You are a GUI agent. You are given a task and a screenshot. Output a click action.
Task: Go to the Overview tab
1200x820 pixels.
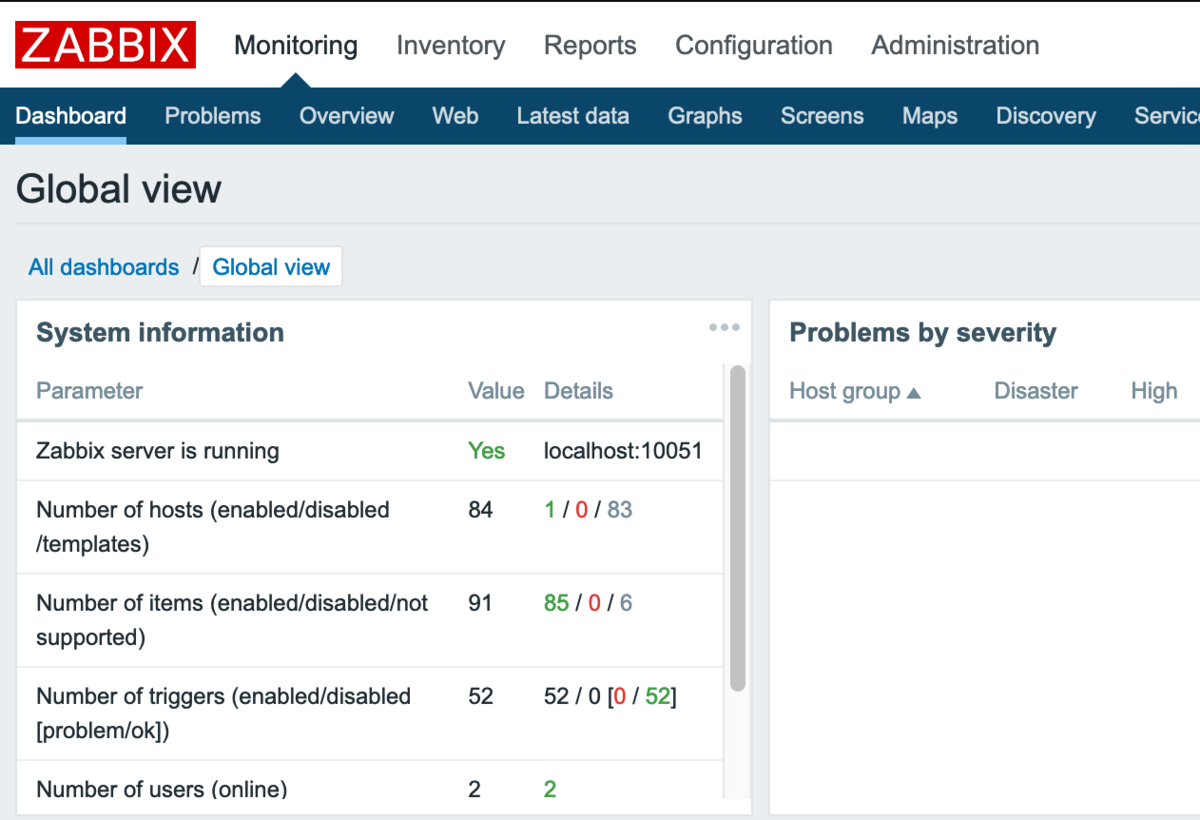(x=347, y=116)
